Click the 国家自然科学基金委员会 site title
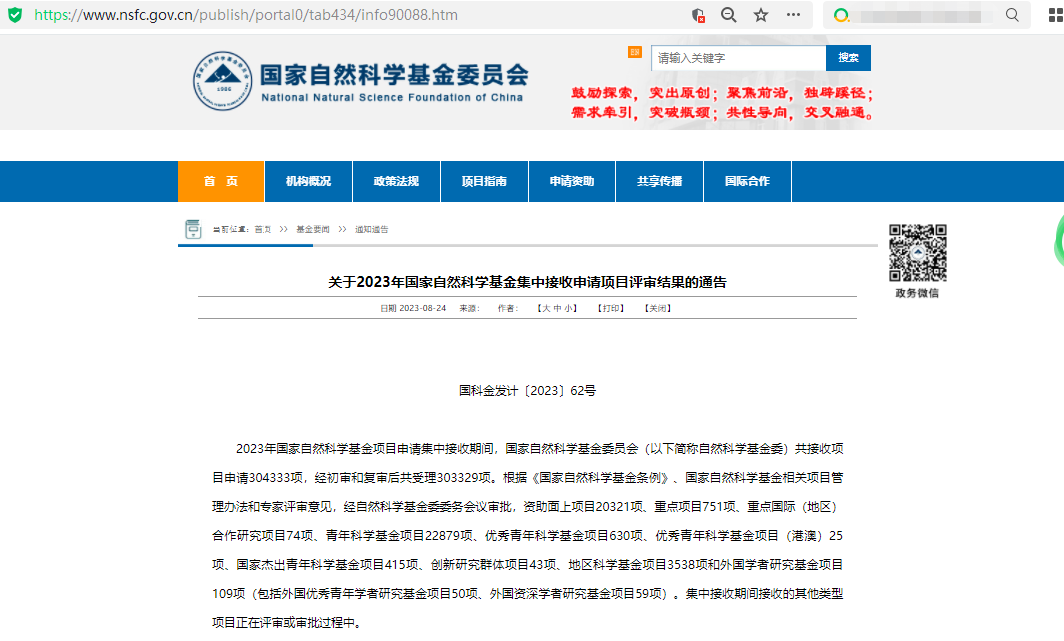1064x641 pixels. pyautogui.click(x=394, y=75)
